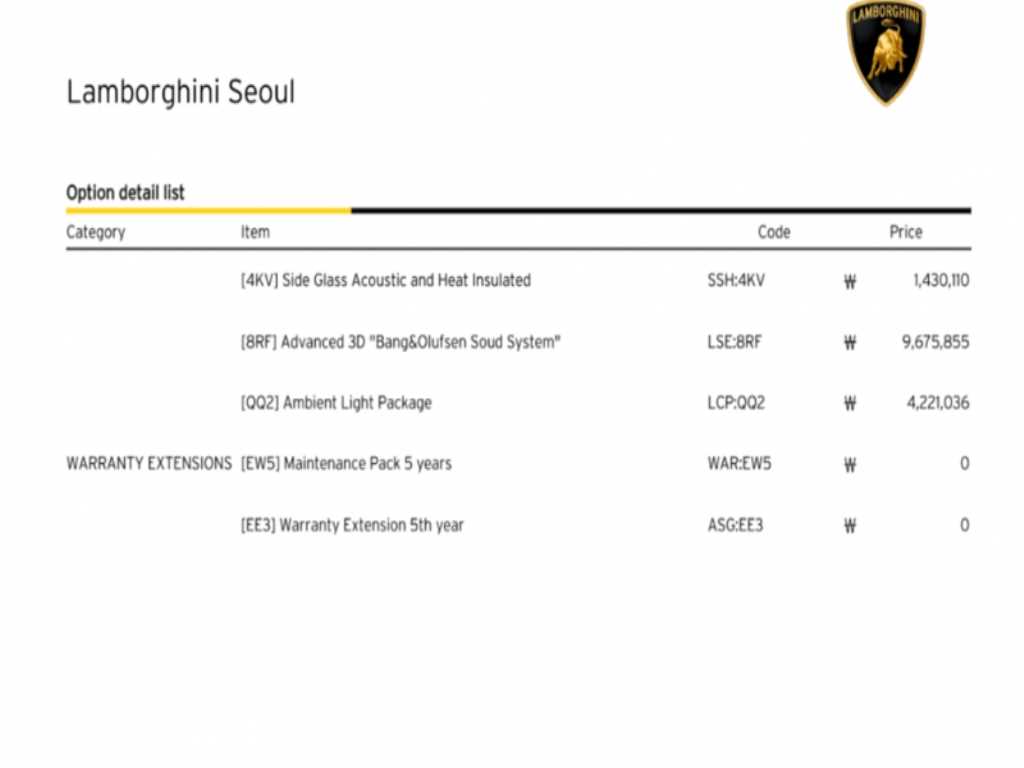Screen dimensions: 1024x768
Task: Click the won symbol for Bang&Olufsen row
Action: pos(850,343)
